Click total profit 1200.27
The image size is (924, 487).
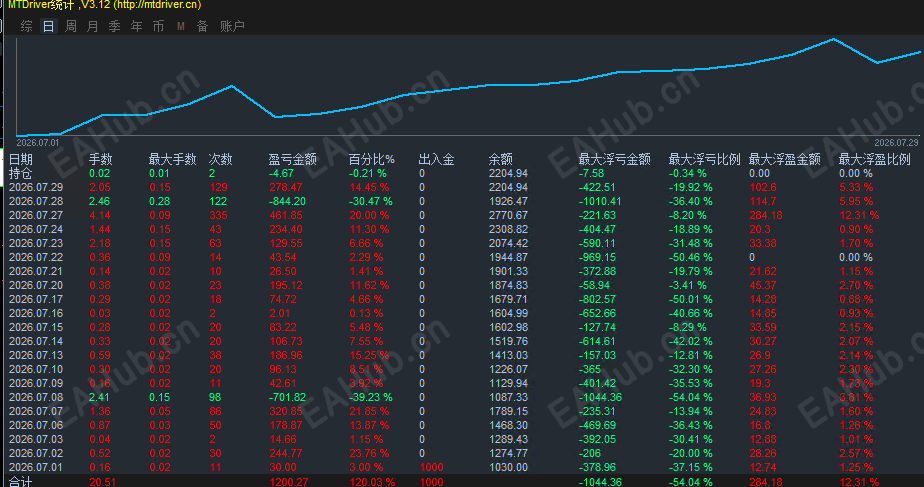coord(289,482)
